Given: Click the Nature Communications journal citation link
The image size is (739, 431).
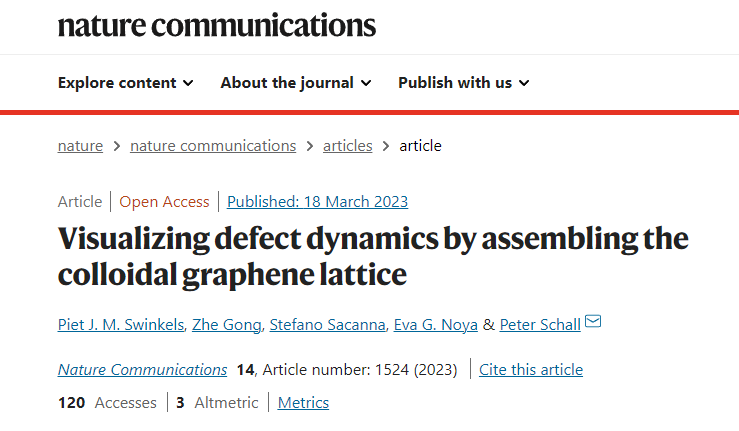Looking at the screenshot, I should click(x=142, y=370).
